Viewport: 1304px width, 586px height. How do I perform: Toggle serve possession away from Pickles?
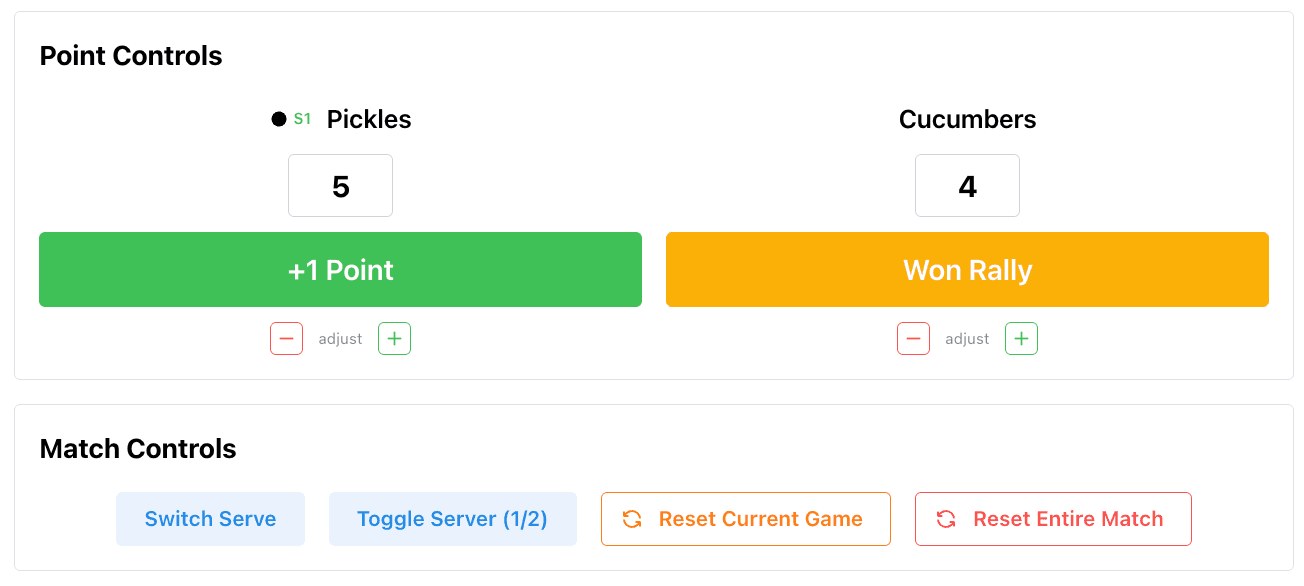click(210, 519)
